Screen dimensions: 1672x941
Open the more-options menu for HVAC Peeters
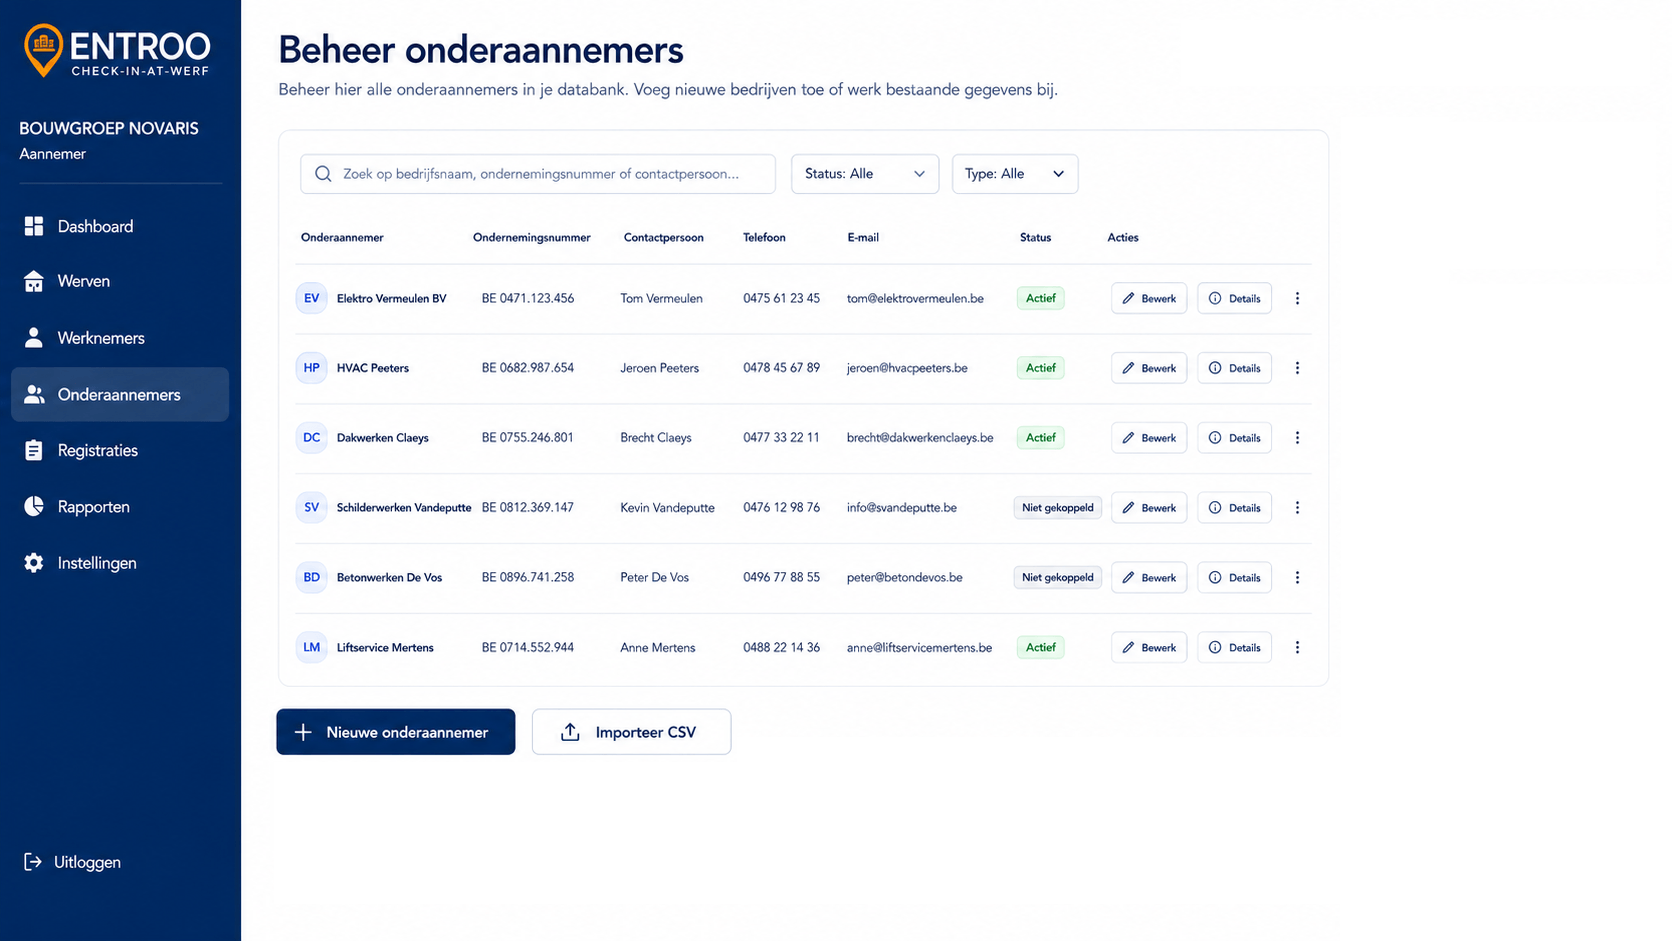[x=1297, y=368]
